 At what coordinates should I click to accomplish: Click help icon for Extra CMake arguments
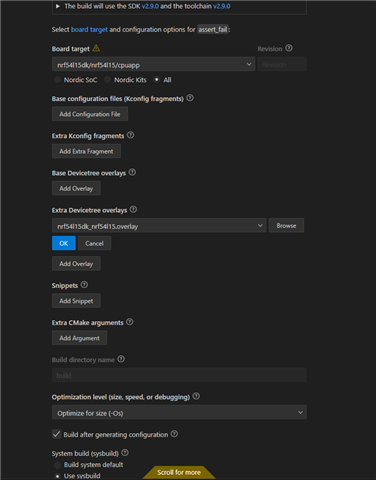[130, 322]
